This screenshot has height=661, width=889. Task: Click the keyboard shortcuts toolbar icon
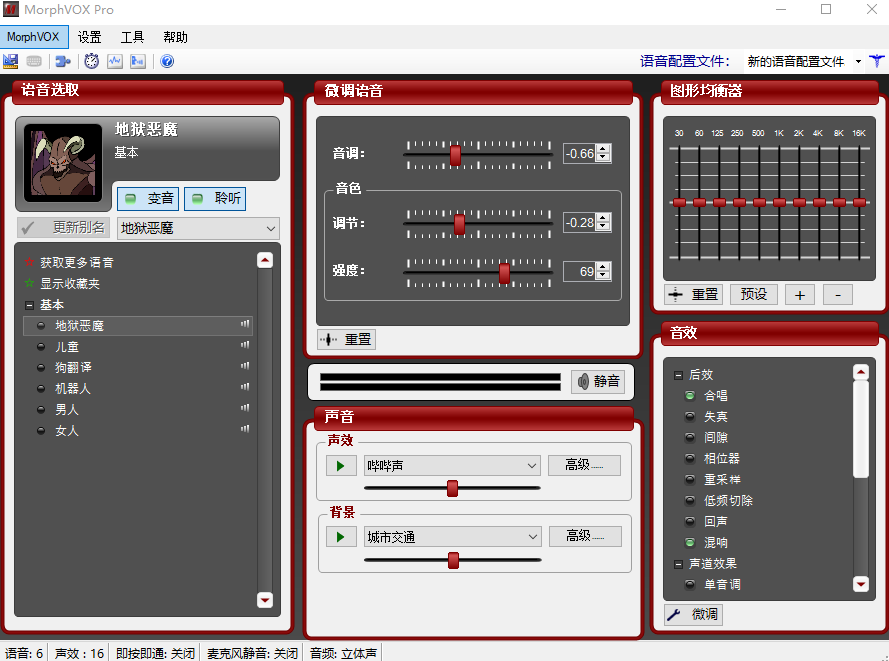click(x=34, y=61)
